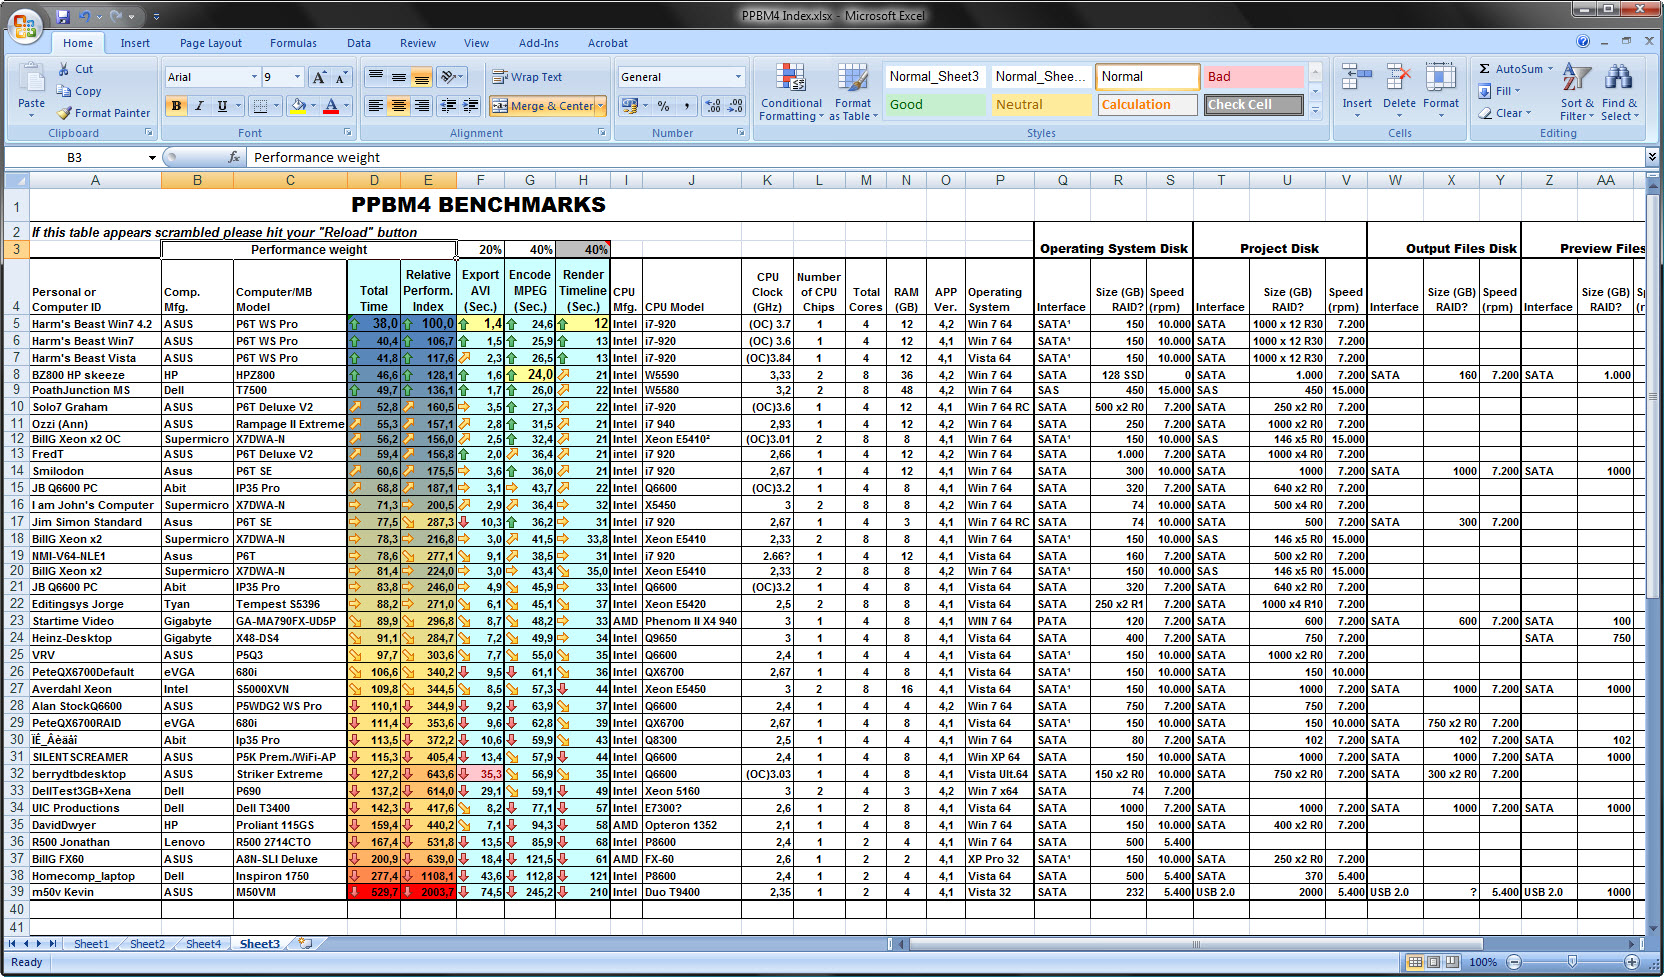Click the Accounting Number Format icon

pyautogui.click(x=629, y=105)
